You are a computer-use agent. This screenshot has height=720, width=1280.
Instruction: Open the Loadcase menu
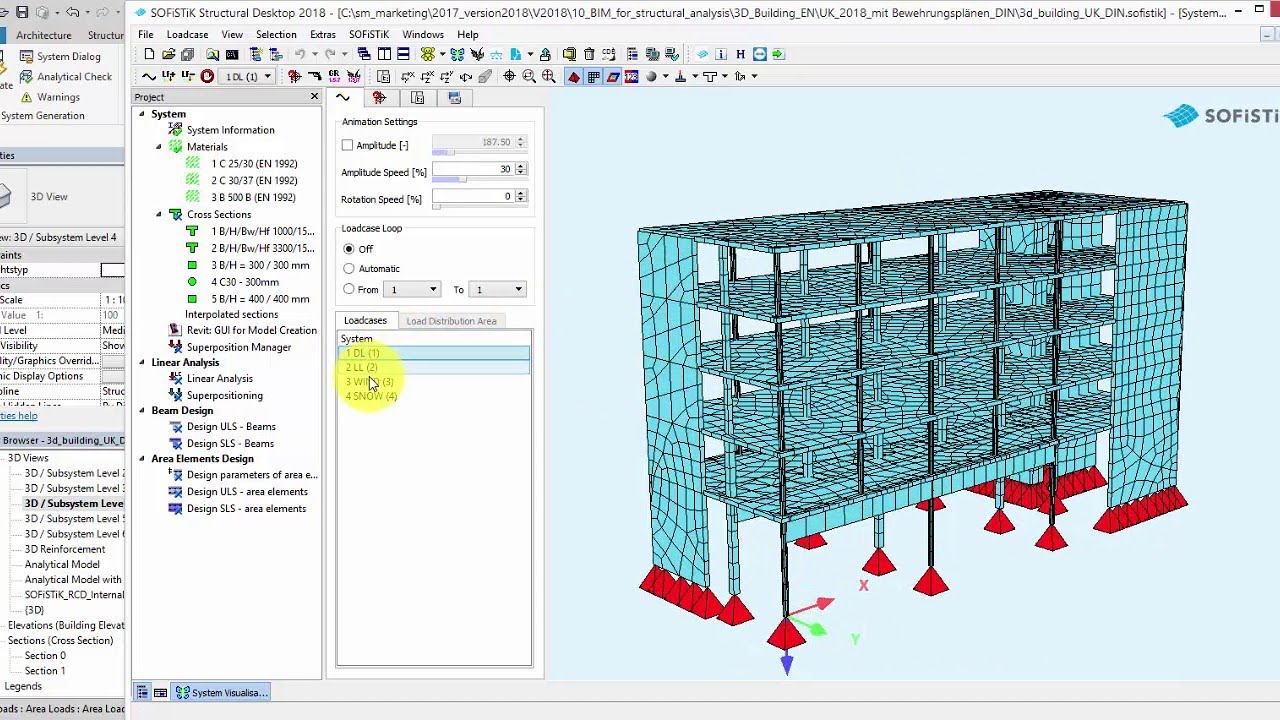pyautogui.click(x=187, y=34)
